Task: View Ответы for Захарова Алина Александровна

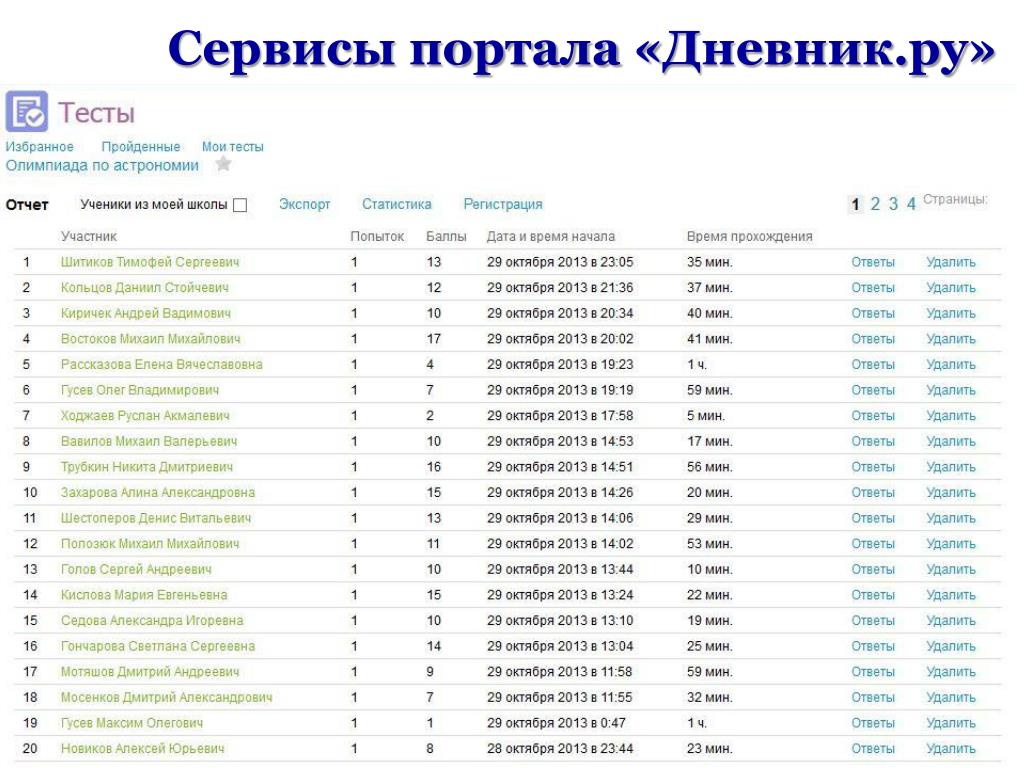Action: (x=873, y=492)
